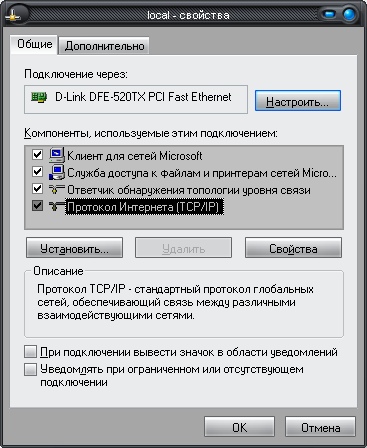This screenshot has width=367, height=448.
Task: Click the minimize pill button in the title bar
Action: (329, 14)
